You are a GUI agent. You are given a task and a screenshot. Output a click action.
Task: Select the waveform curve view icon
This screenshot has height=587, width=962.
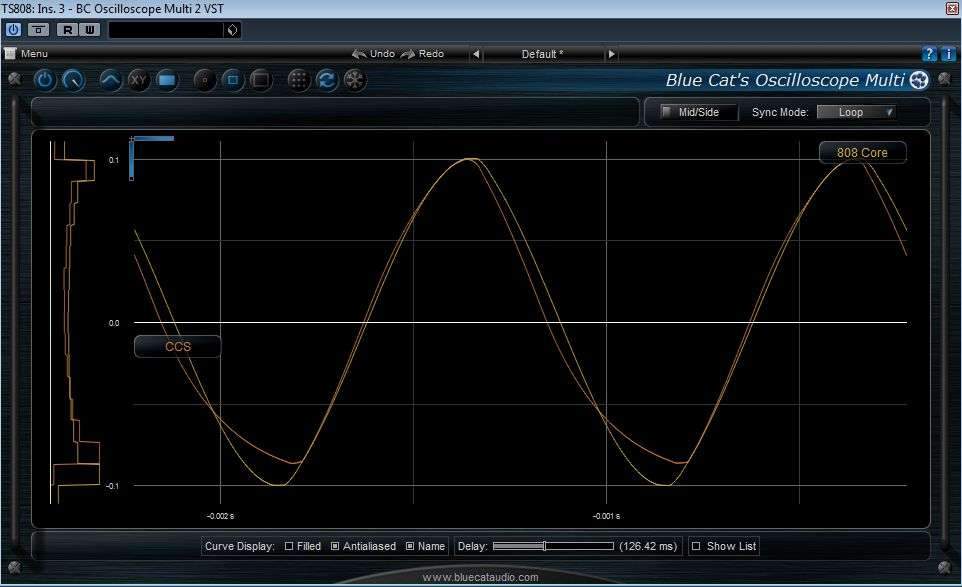click(x=110, y=80)
